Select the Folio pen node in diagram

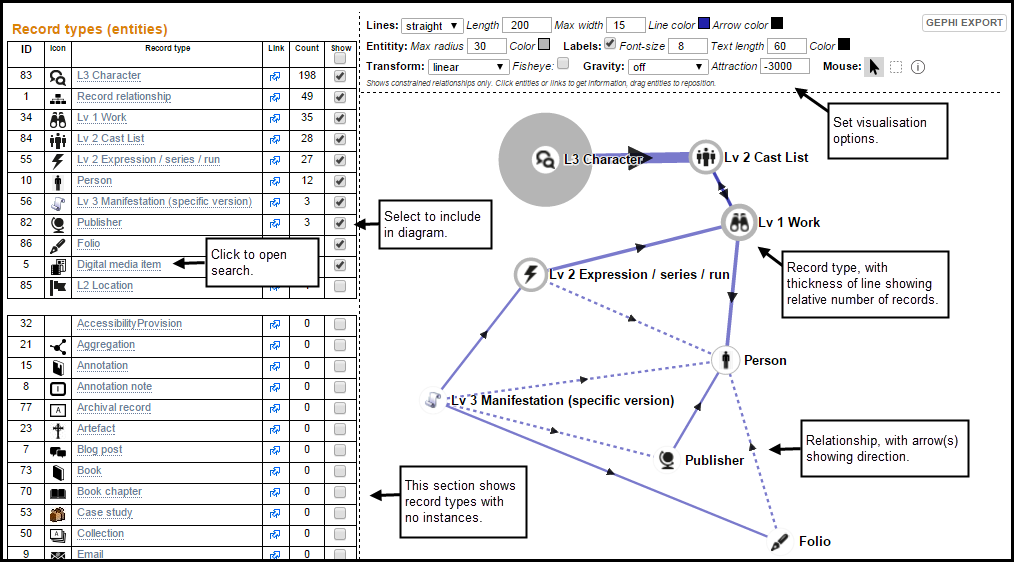[780, 541]
